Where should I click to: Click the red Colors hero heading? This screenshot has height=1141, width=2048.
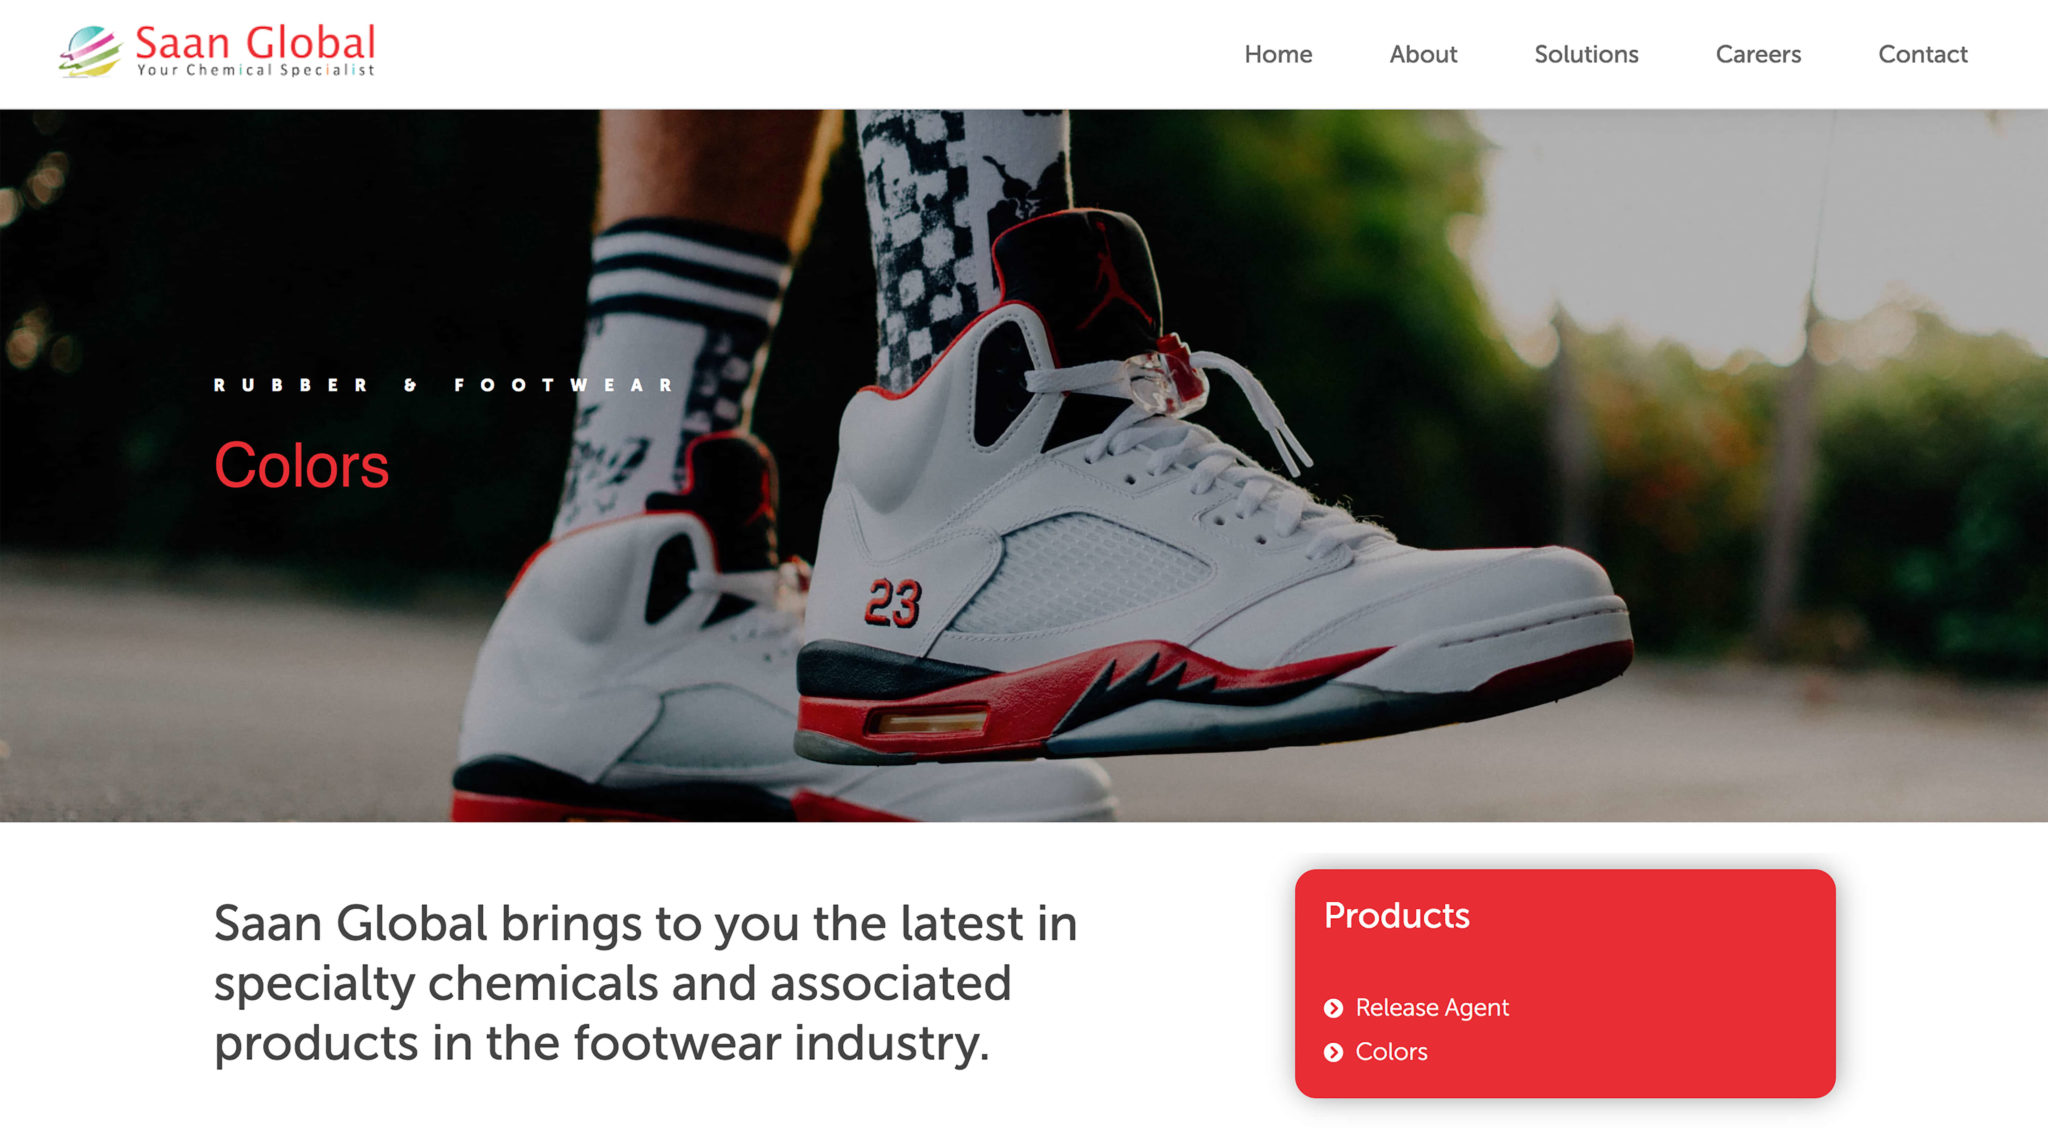301,466
